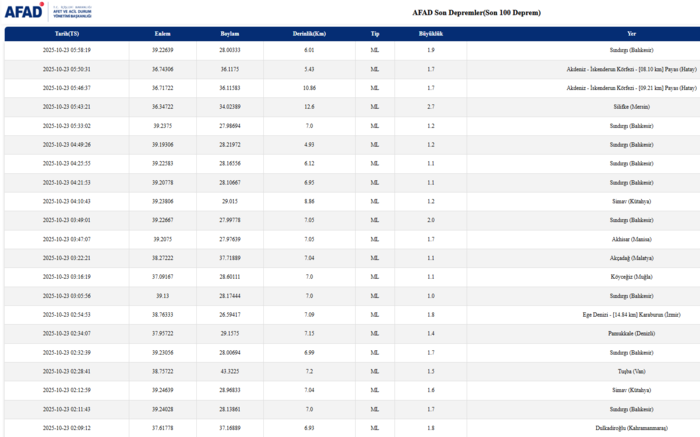The image size is (700, 437).
Task: Select the Tip column header
Action: [x=374, y=33]
